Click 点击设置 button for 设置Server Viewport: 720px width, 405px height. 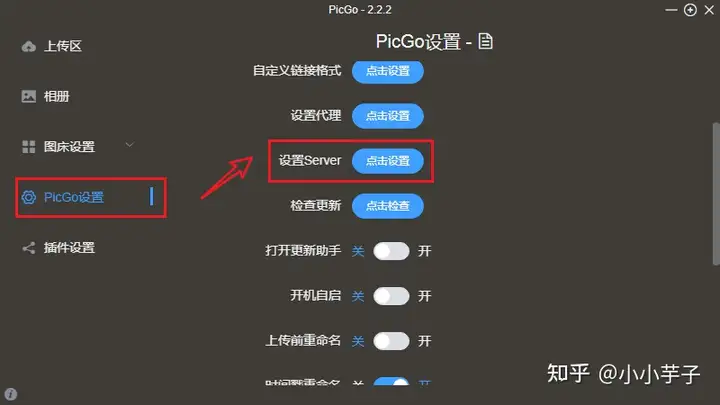(388, 161)
